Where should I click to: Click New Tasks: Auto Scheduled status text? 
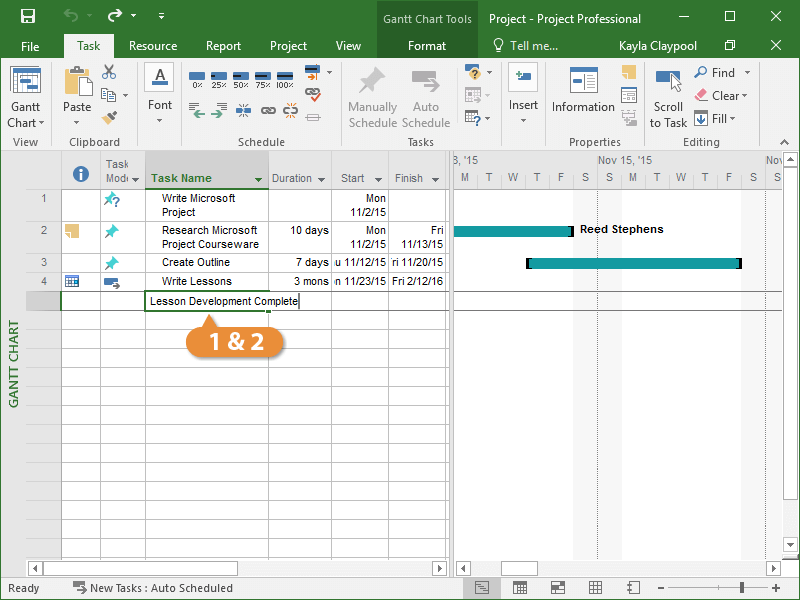[x=160, y=588]
